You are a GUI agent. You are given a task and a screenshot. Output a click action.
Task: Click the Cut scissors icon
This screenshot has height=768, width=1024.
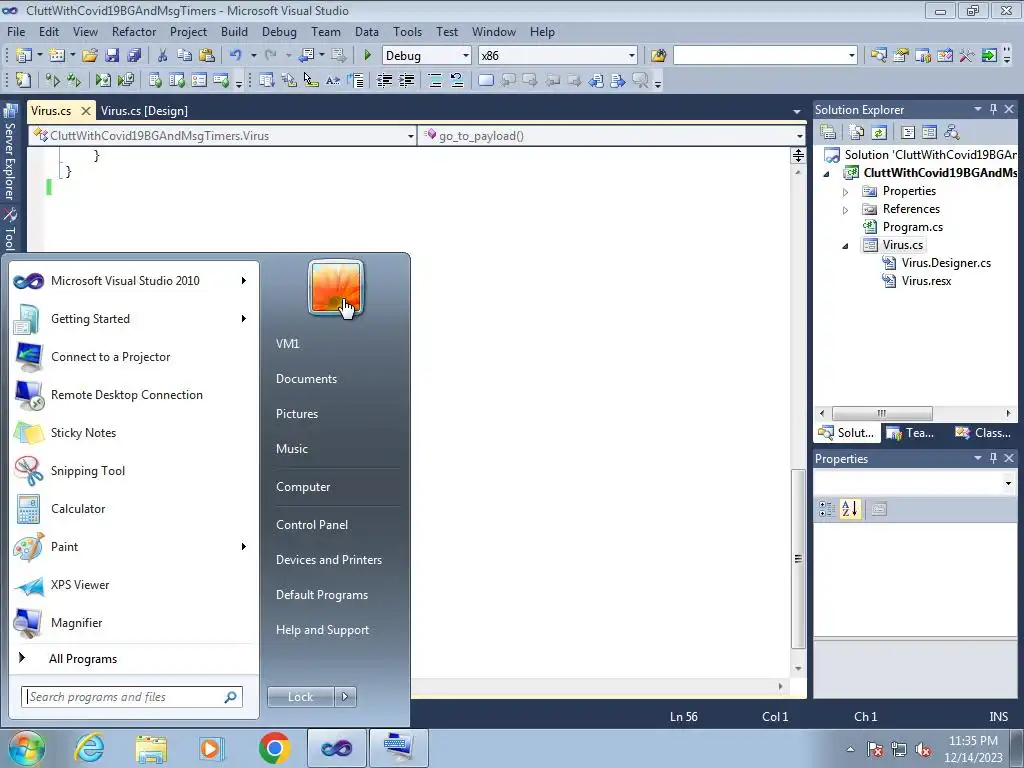click(x=163, y=56)
